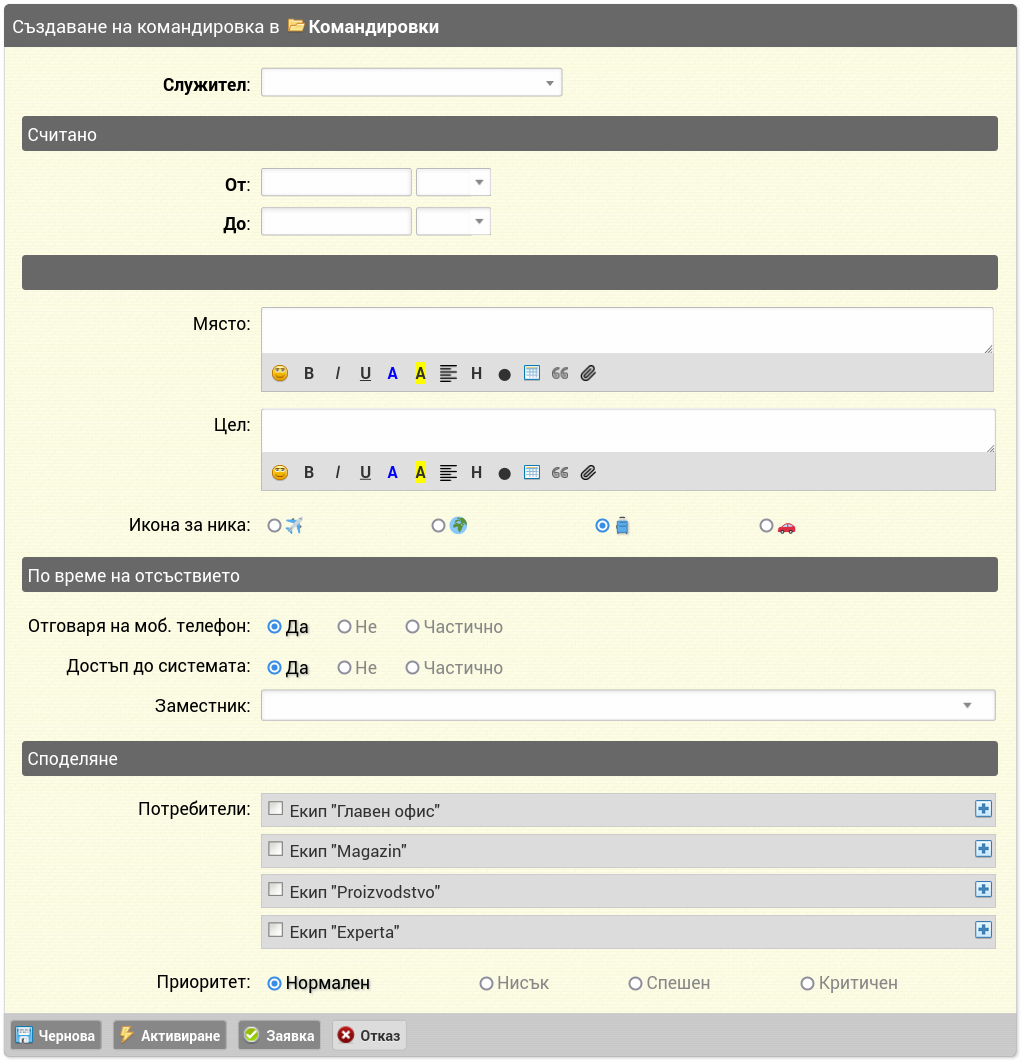Check the Екип "Proizvodstvo" checkbox
1021x1061 pixels.
click(x=275, y=890)
